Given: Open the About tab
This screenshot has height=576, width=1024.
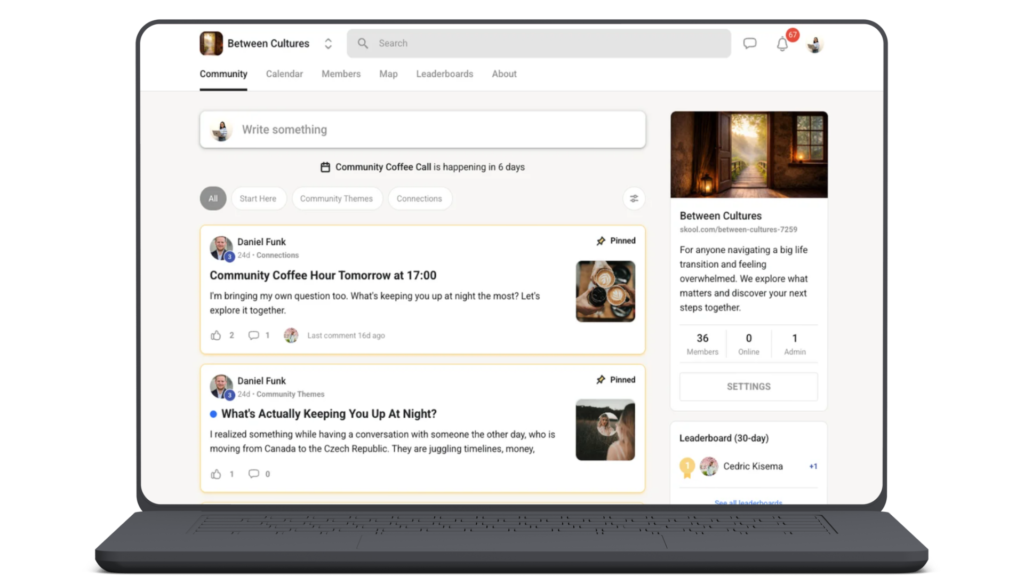Looking at the screenshot, I should (x=504, y=74).
